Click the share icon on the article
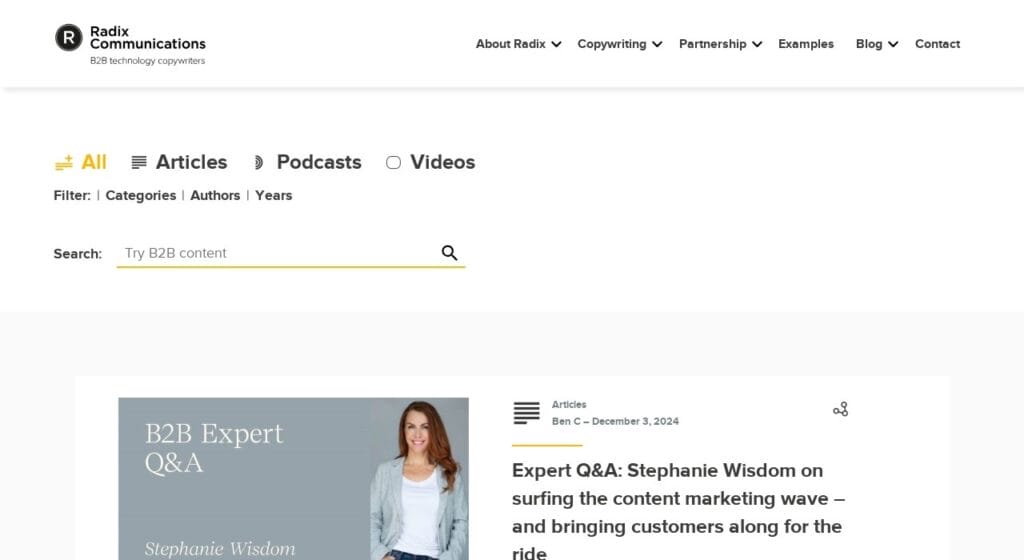Viewport: 1024px width, 560px height. click(x=840, y=409)
